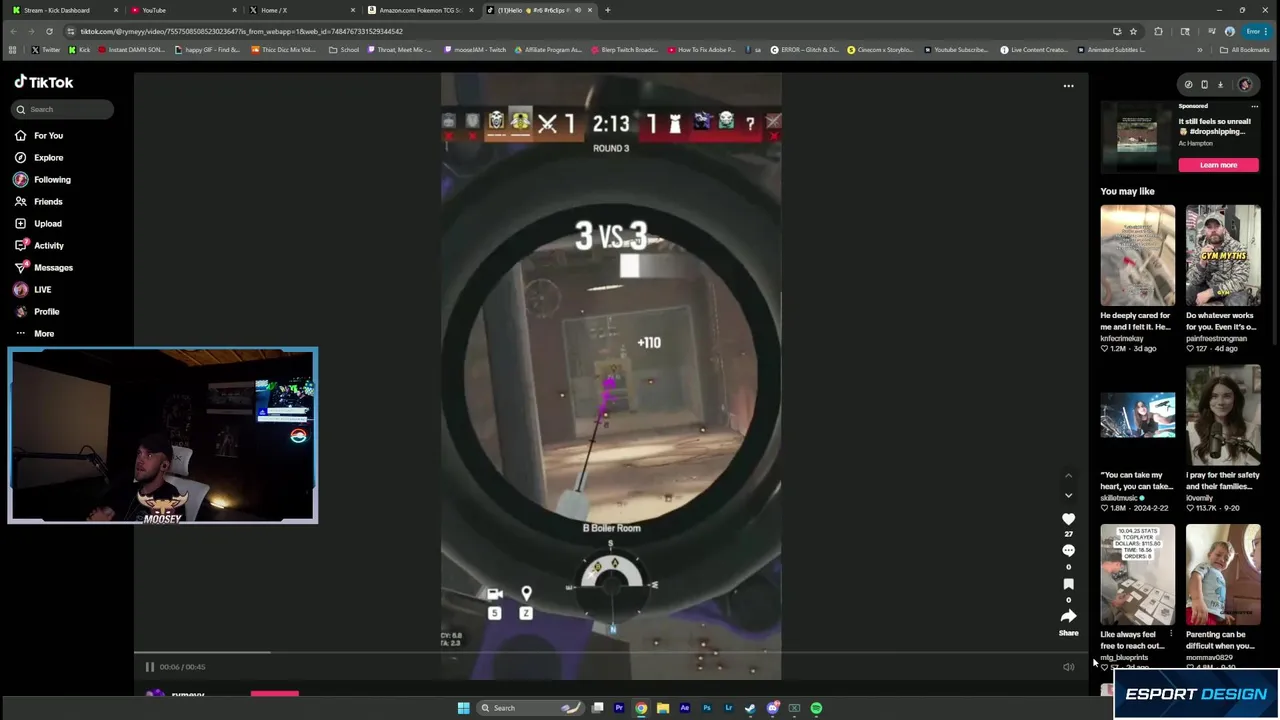The width and height of the screenshot is (1280, 720).
Task: Open your Profile page
Action: tap(38, 312)
